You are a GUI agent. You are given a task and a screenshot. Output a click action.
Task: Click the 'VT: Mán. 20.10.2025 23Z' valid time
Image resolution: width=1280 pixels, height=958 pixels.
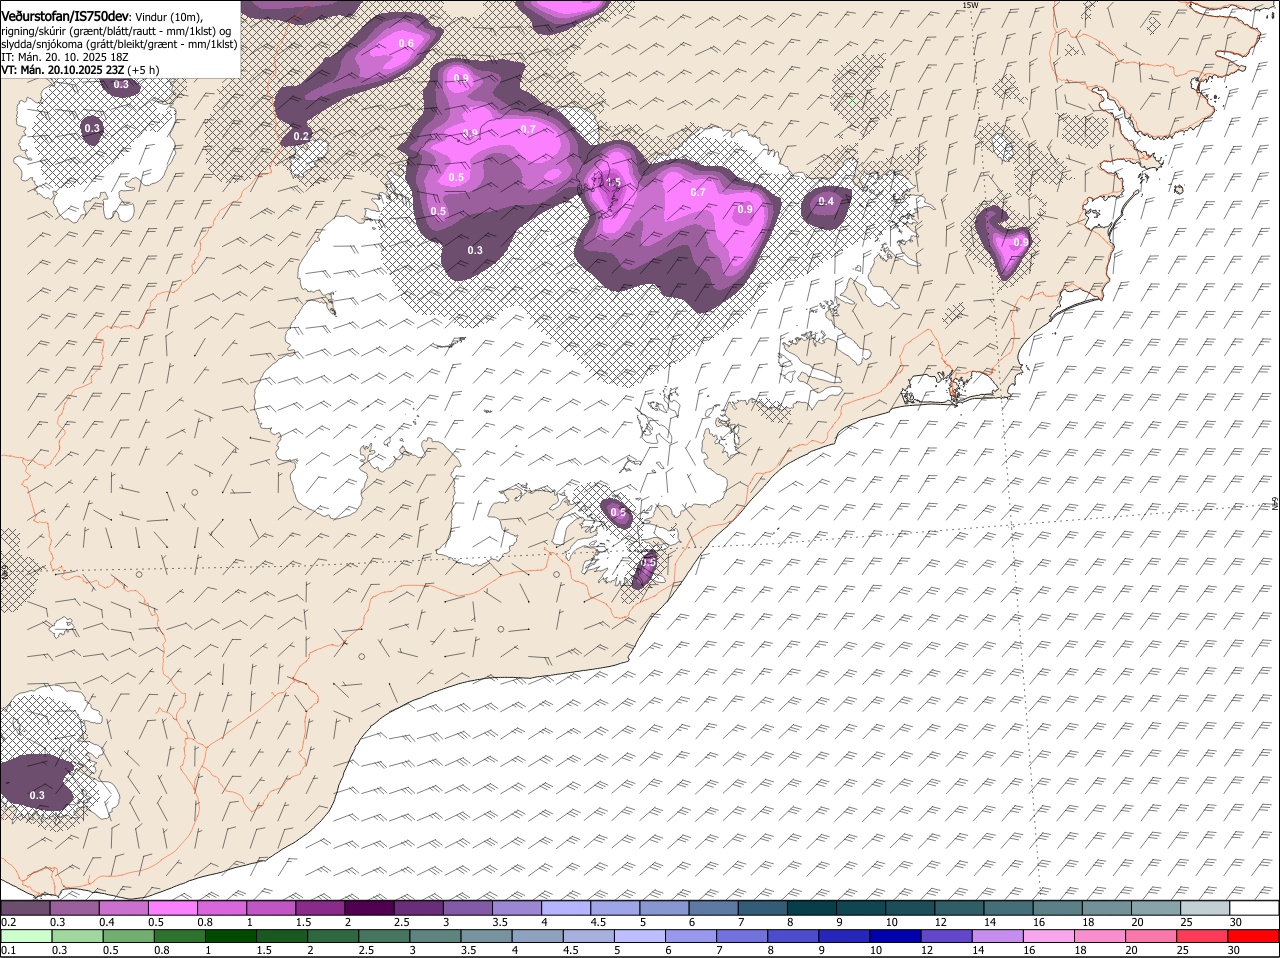62,70
